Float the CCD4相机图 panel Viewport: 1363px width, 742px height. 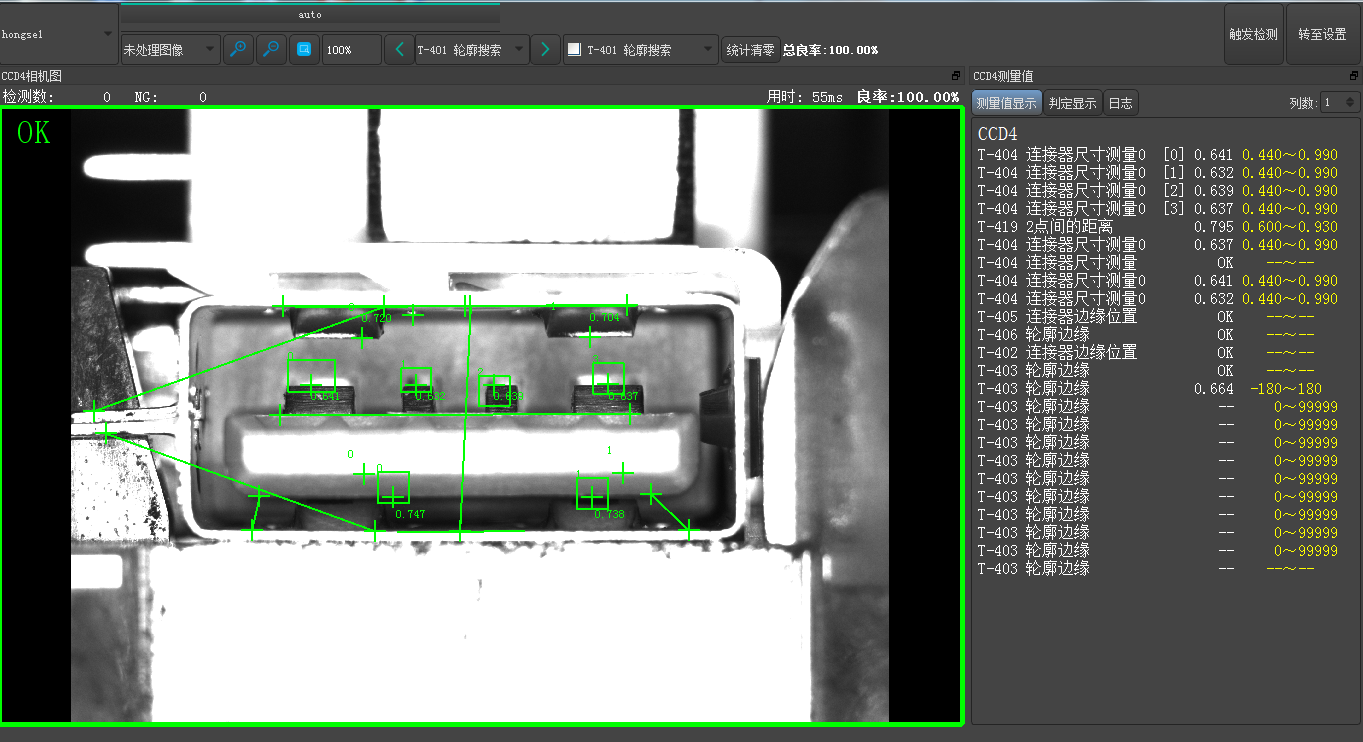click(x=955, y=76)
